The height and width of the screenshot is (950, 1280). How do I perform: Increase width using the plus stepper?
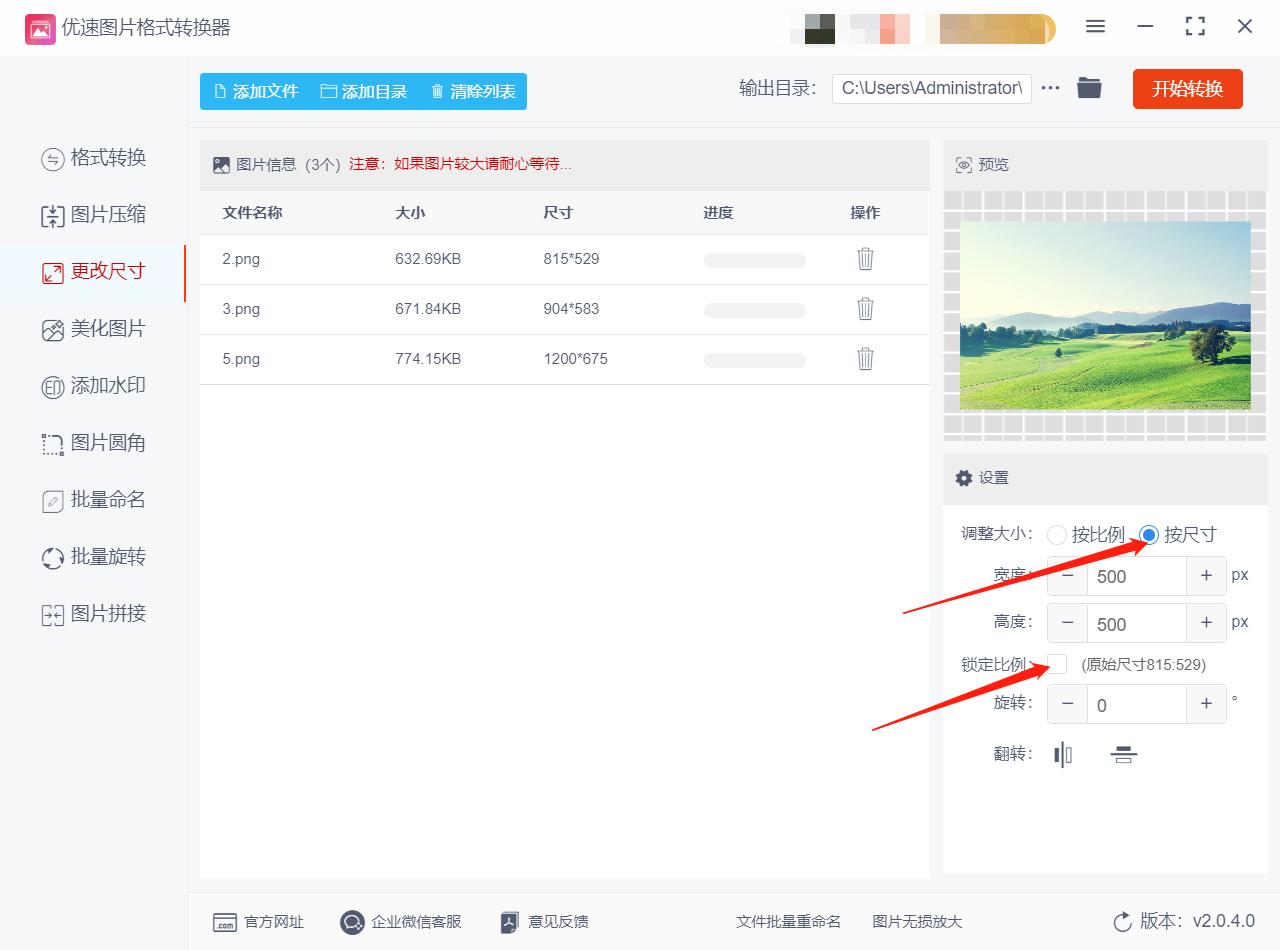tap(1206, 576)
